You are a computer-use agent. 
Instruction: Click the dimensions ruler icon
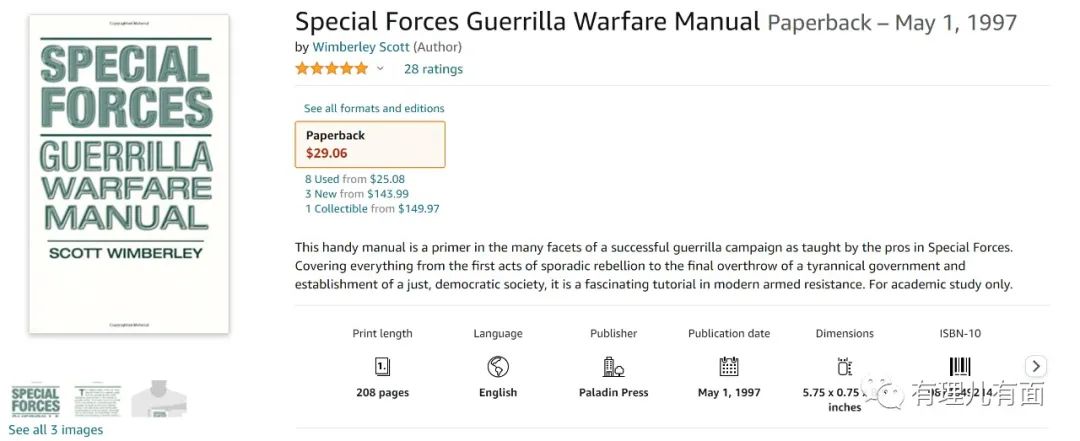click(844, 366)
